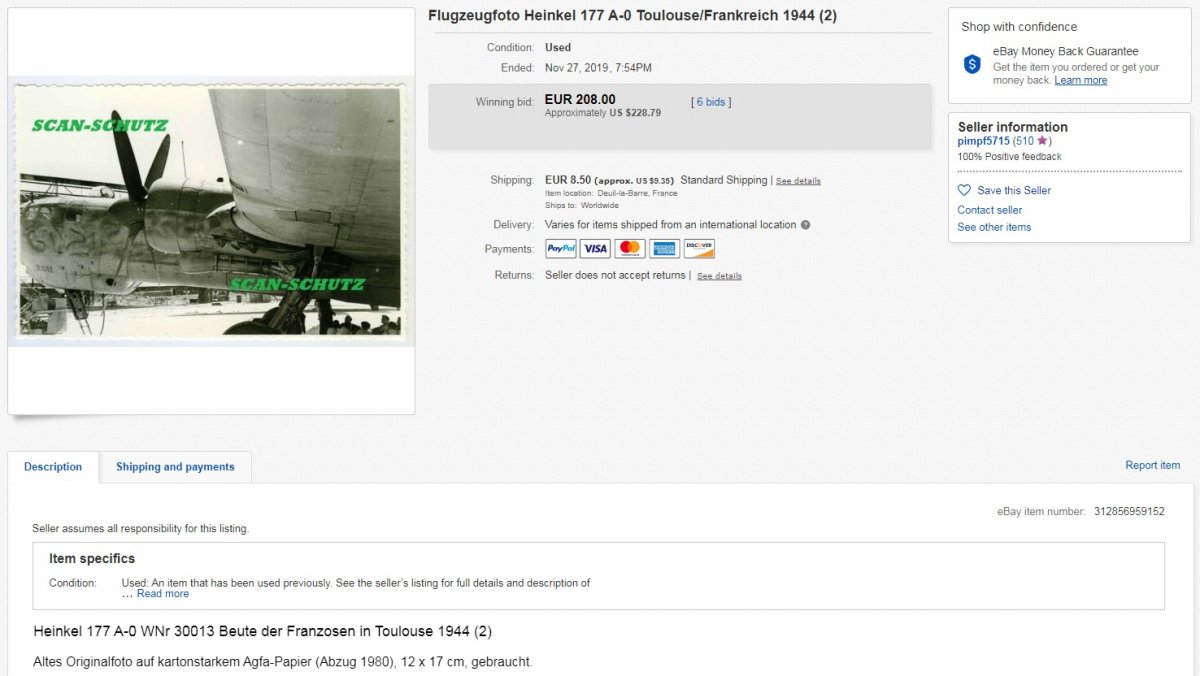The height and width of the screenshot is (676, 1200).
Task: Select the Description tab
Action: [x=53, y=467]
